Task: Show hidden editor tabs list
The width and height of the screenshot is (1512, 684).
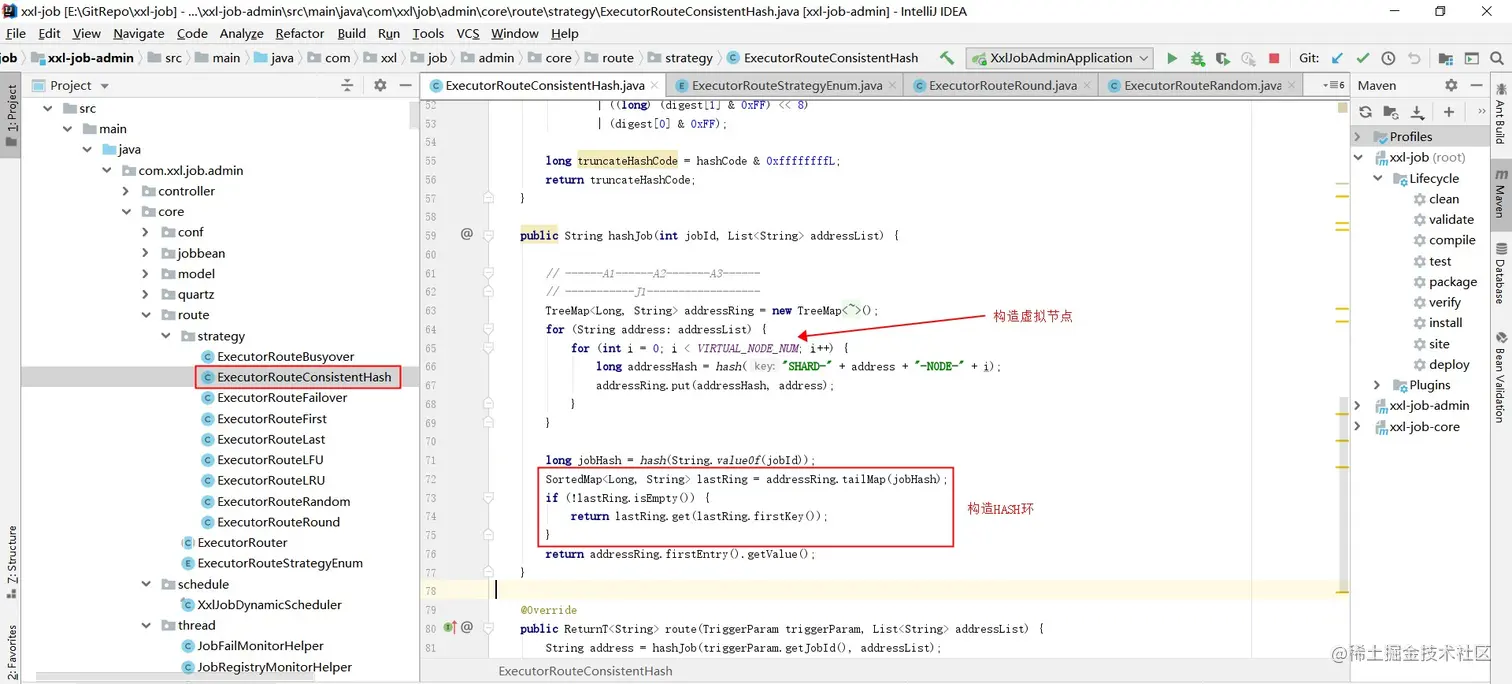Action: pos(1335,85)
